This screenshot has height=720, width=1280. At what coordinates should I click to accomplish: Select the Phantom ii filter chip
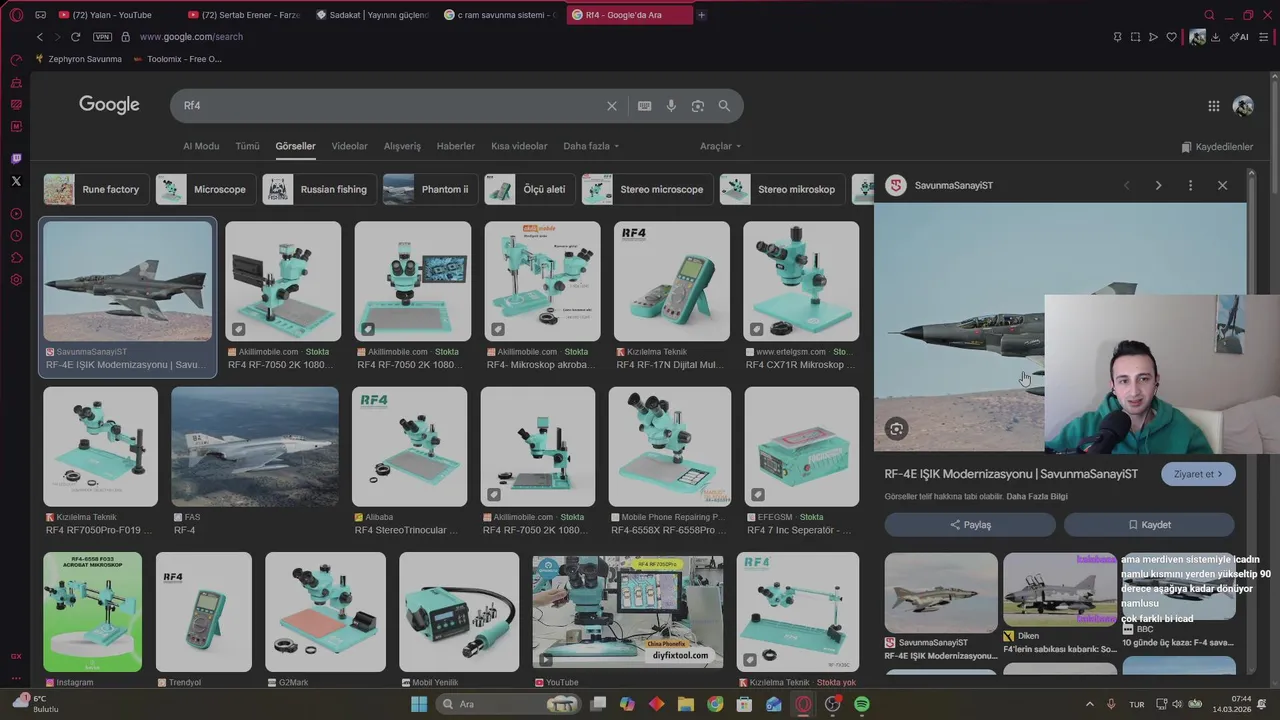coord(429,189)
